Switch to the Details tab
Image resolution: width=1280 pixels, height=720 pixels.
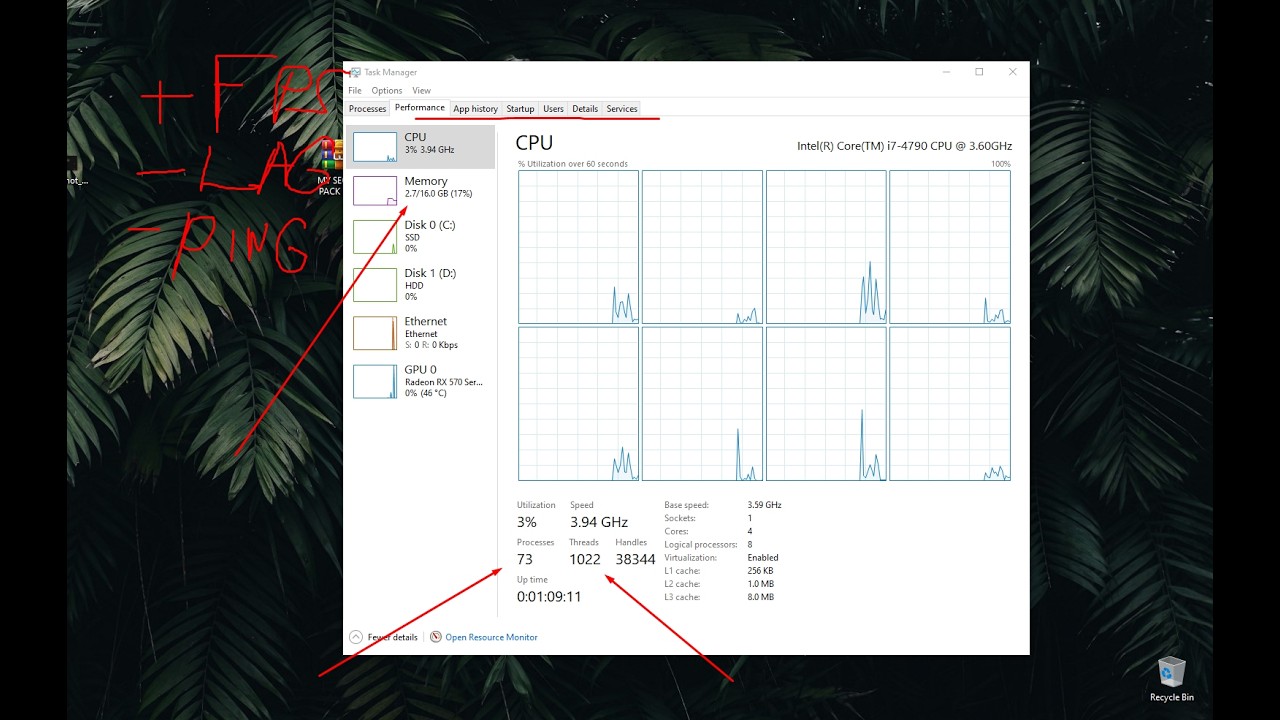585,109
